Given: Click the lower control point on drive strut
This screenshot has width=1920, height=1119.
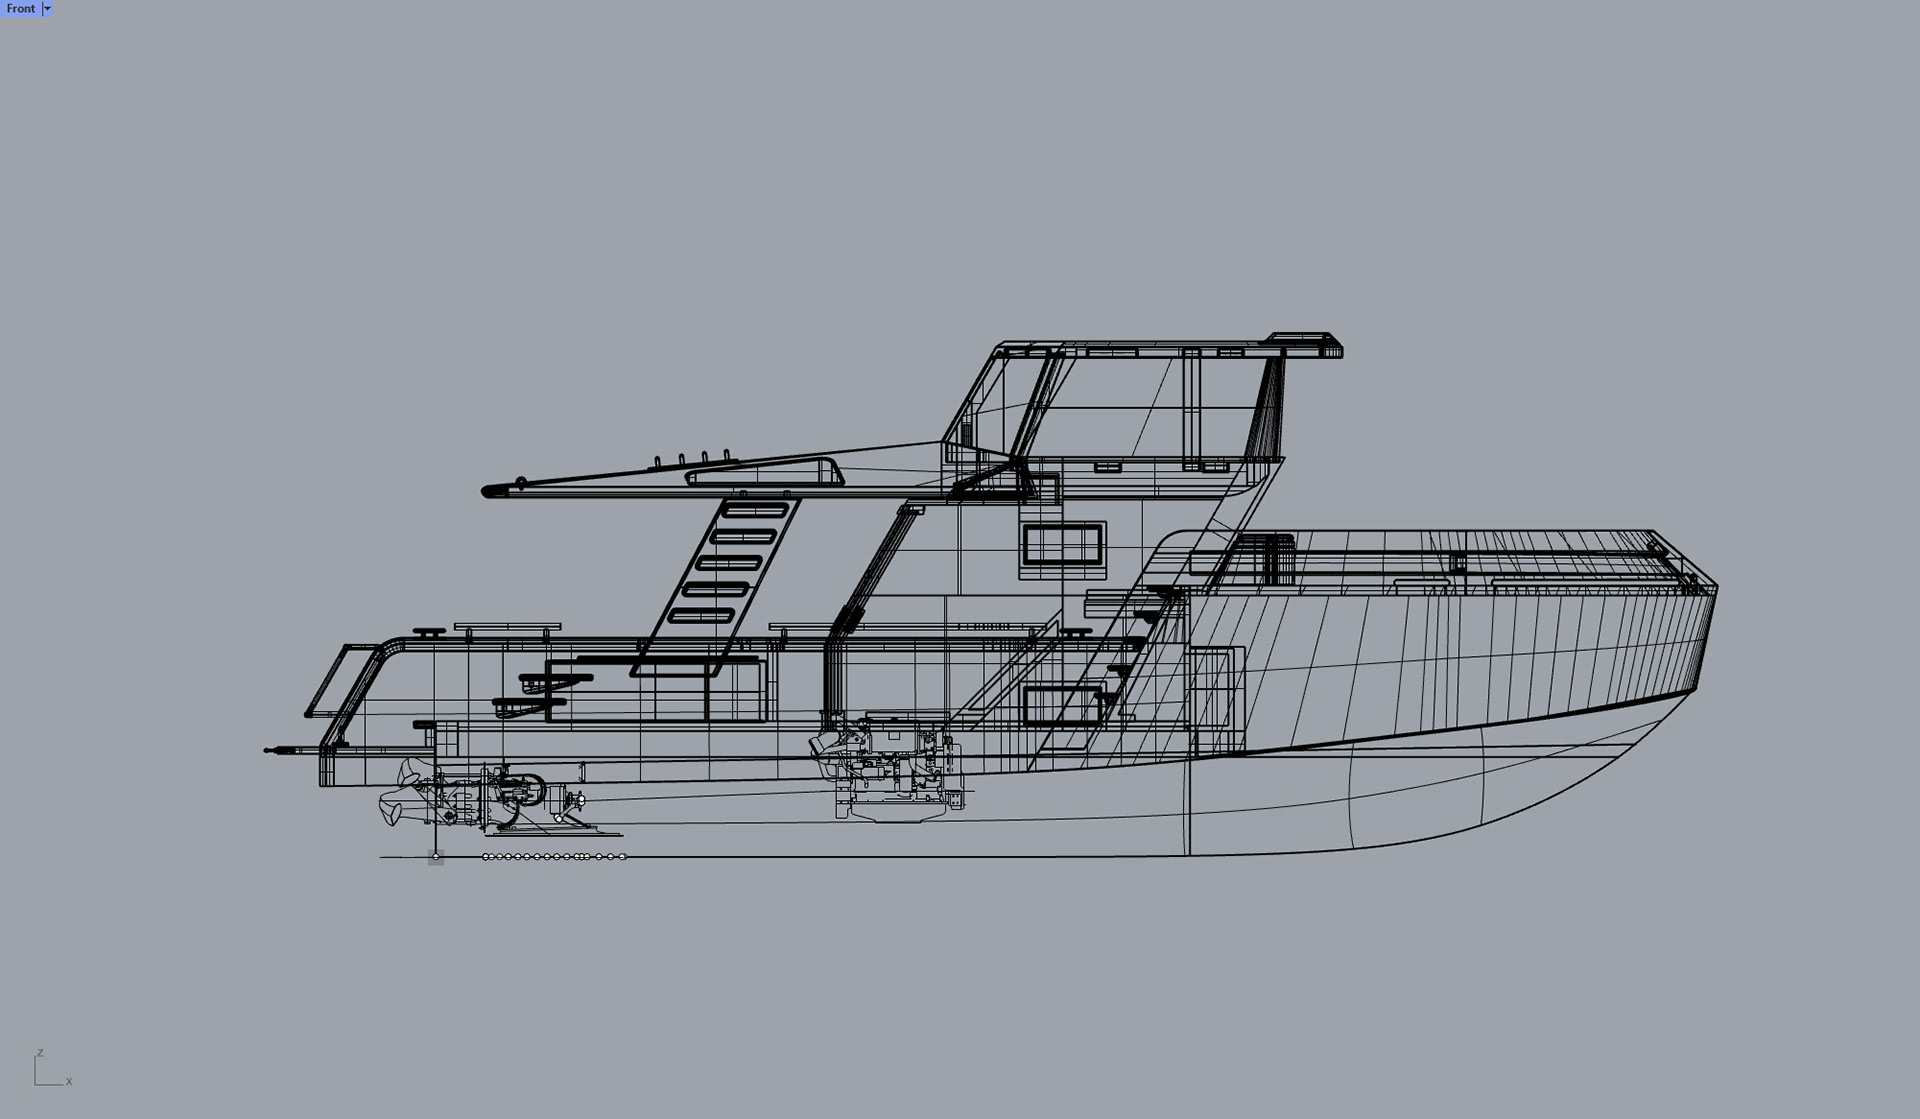Looking at the screenshot, I should click(558, 818).
